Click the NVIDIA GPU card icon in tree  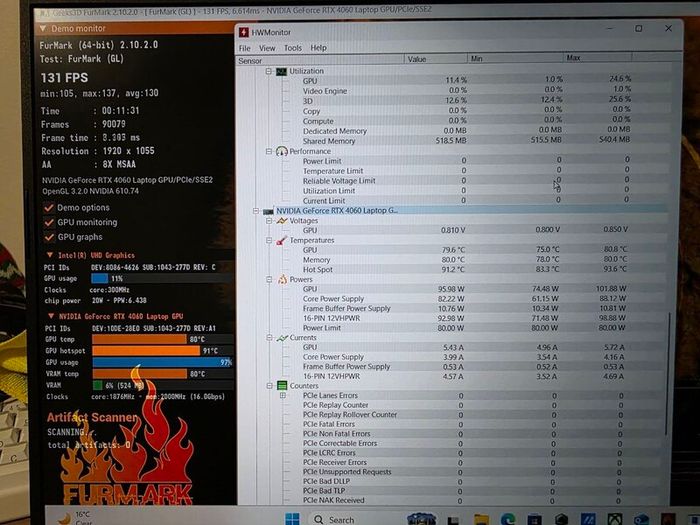click(x=268, y=211)
